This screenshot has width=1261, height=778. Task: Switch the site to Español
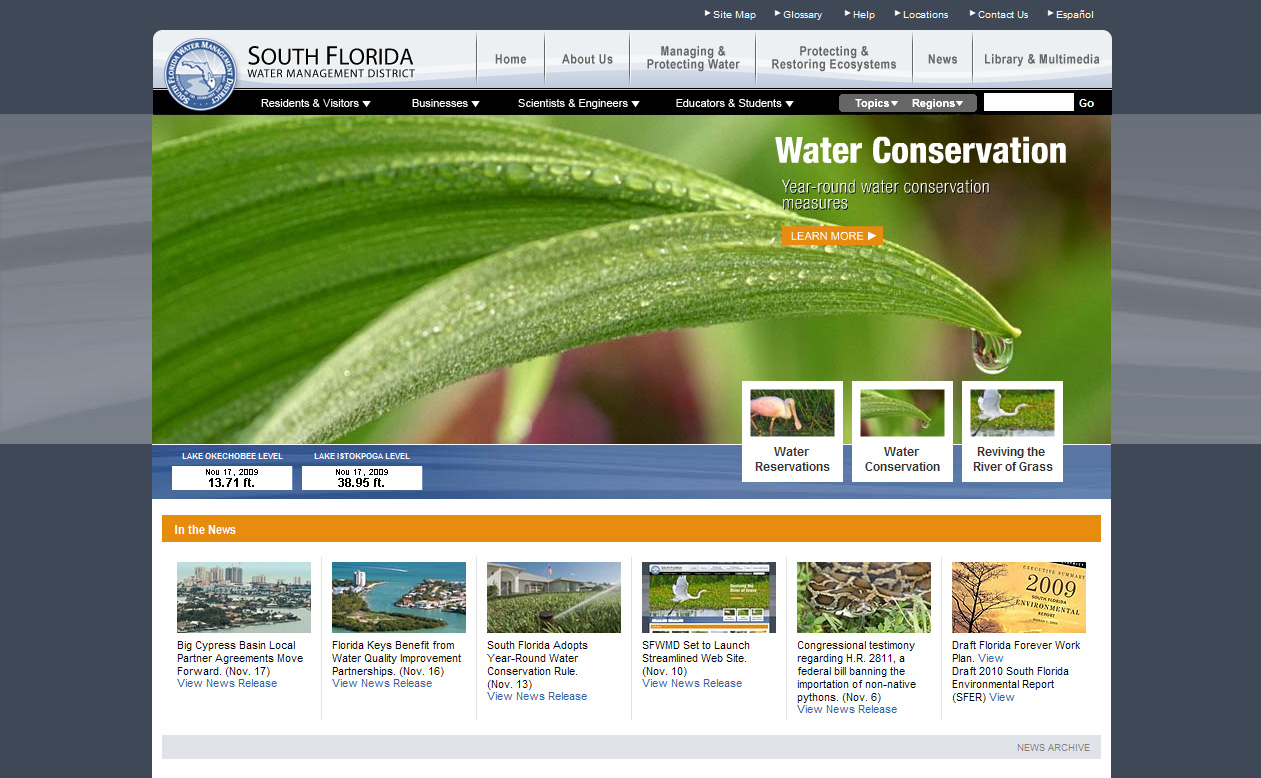pyautogui.click(x=1075, y=15)
